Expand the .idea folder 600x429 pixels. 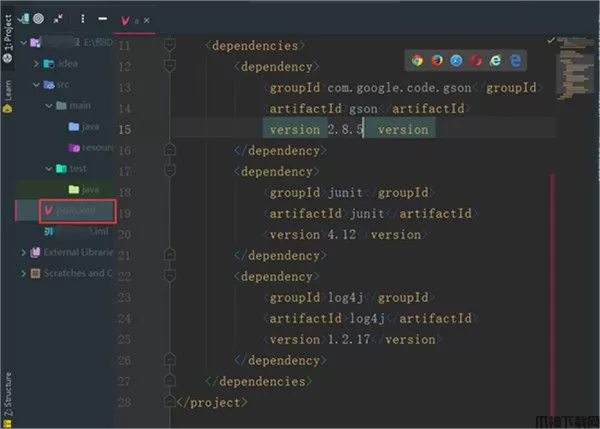pyautogui.click(x=37, y=64)
